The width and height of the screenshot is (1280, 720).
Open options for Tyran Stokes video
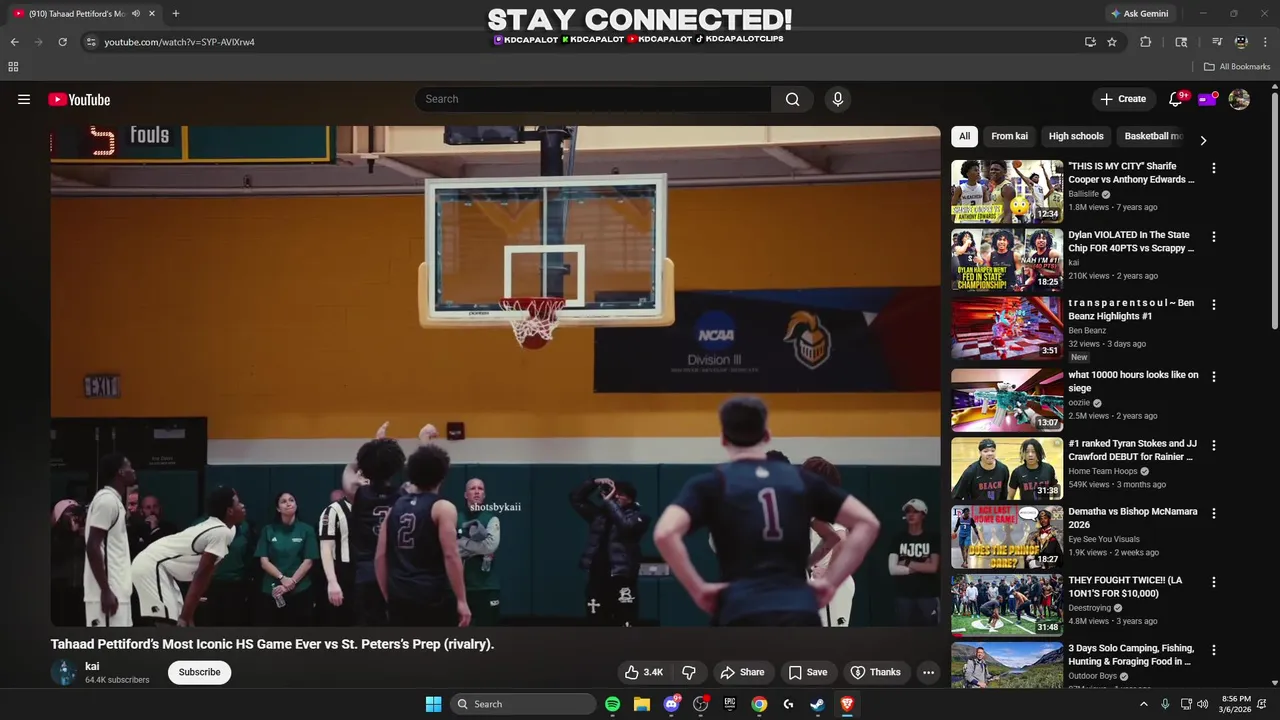coord(1214,446)
